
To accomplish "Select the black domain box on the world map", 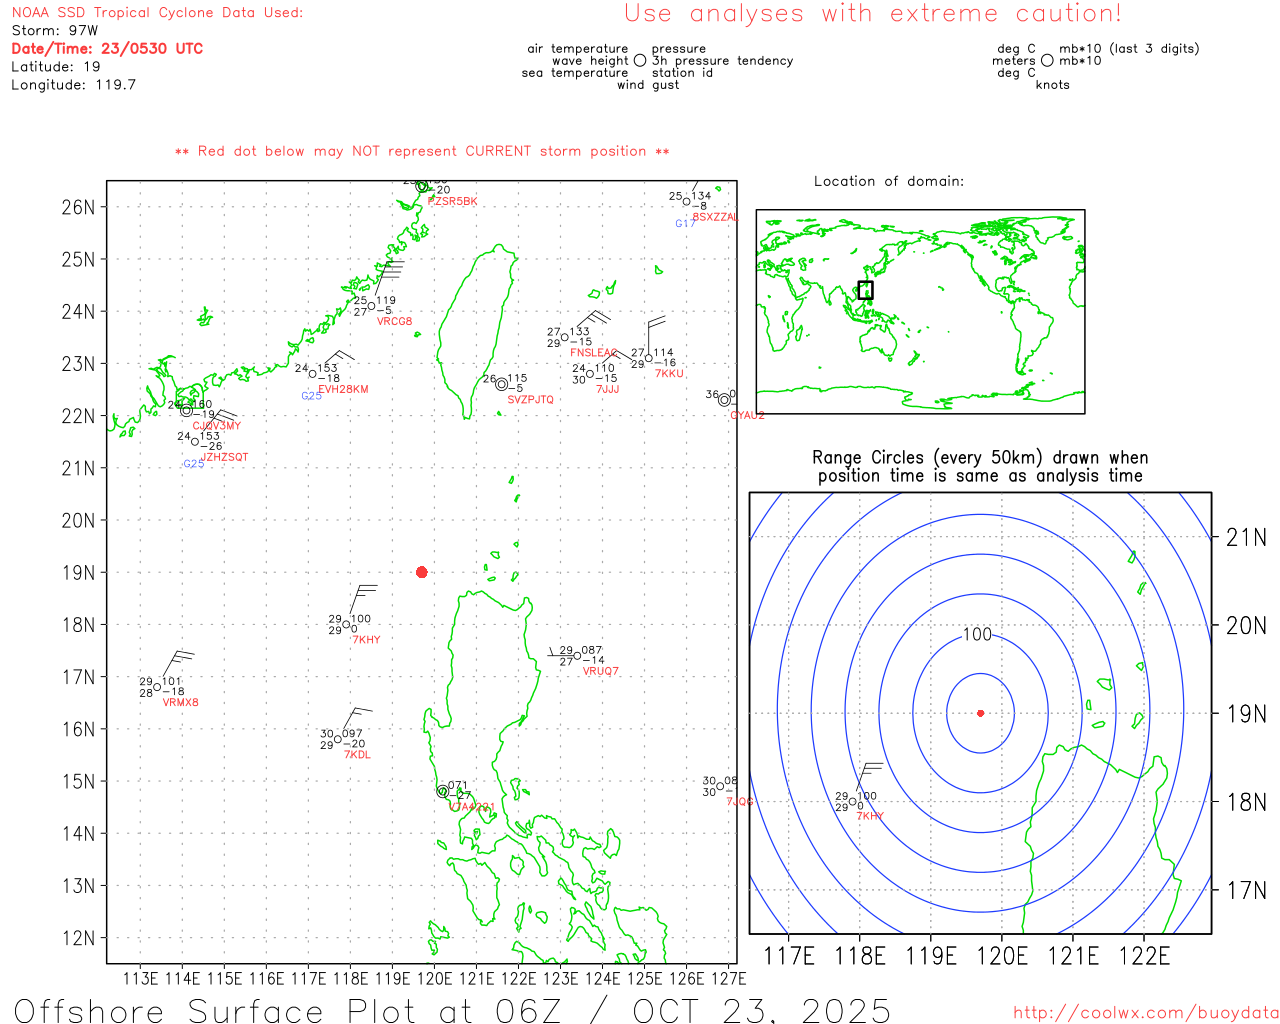I will 866,290.
